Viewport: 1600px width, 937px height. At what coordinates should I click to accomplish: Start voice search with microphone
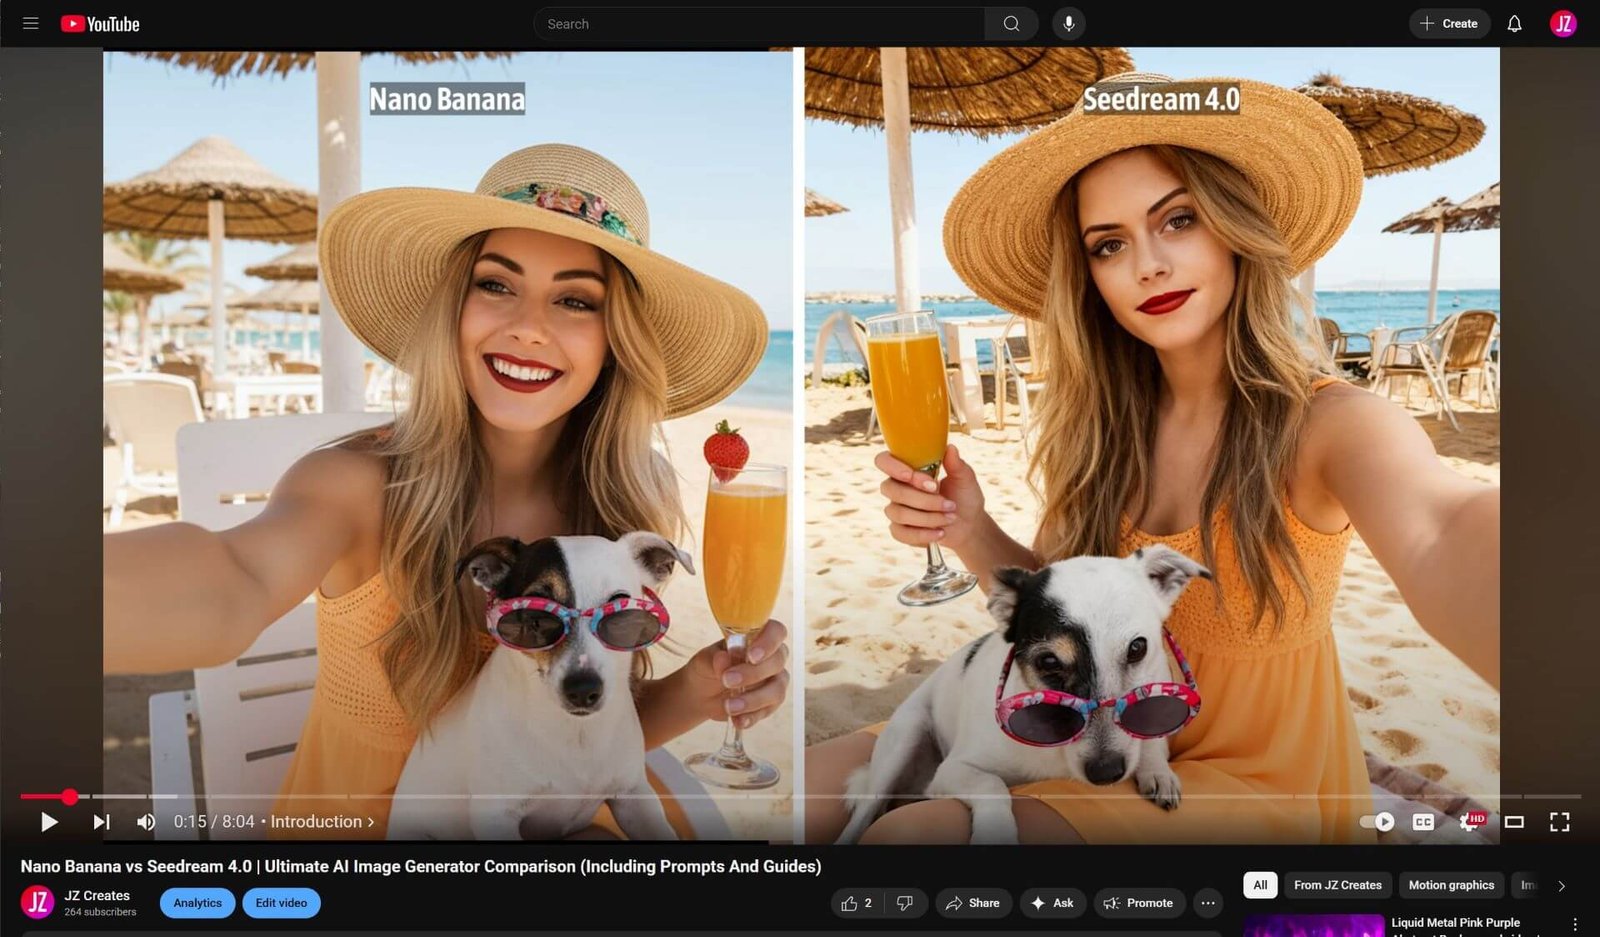click(x=1068, y=24)
